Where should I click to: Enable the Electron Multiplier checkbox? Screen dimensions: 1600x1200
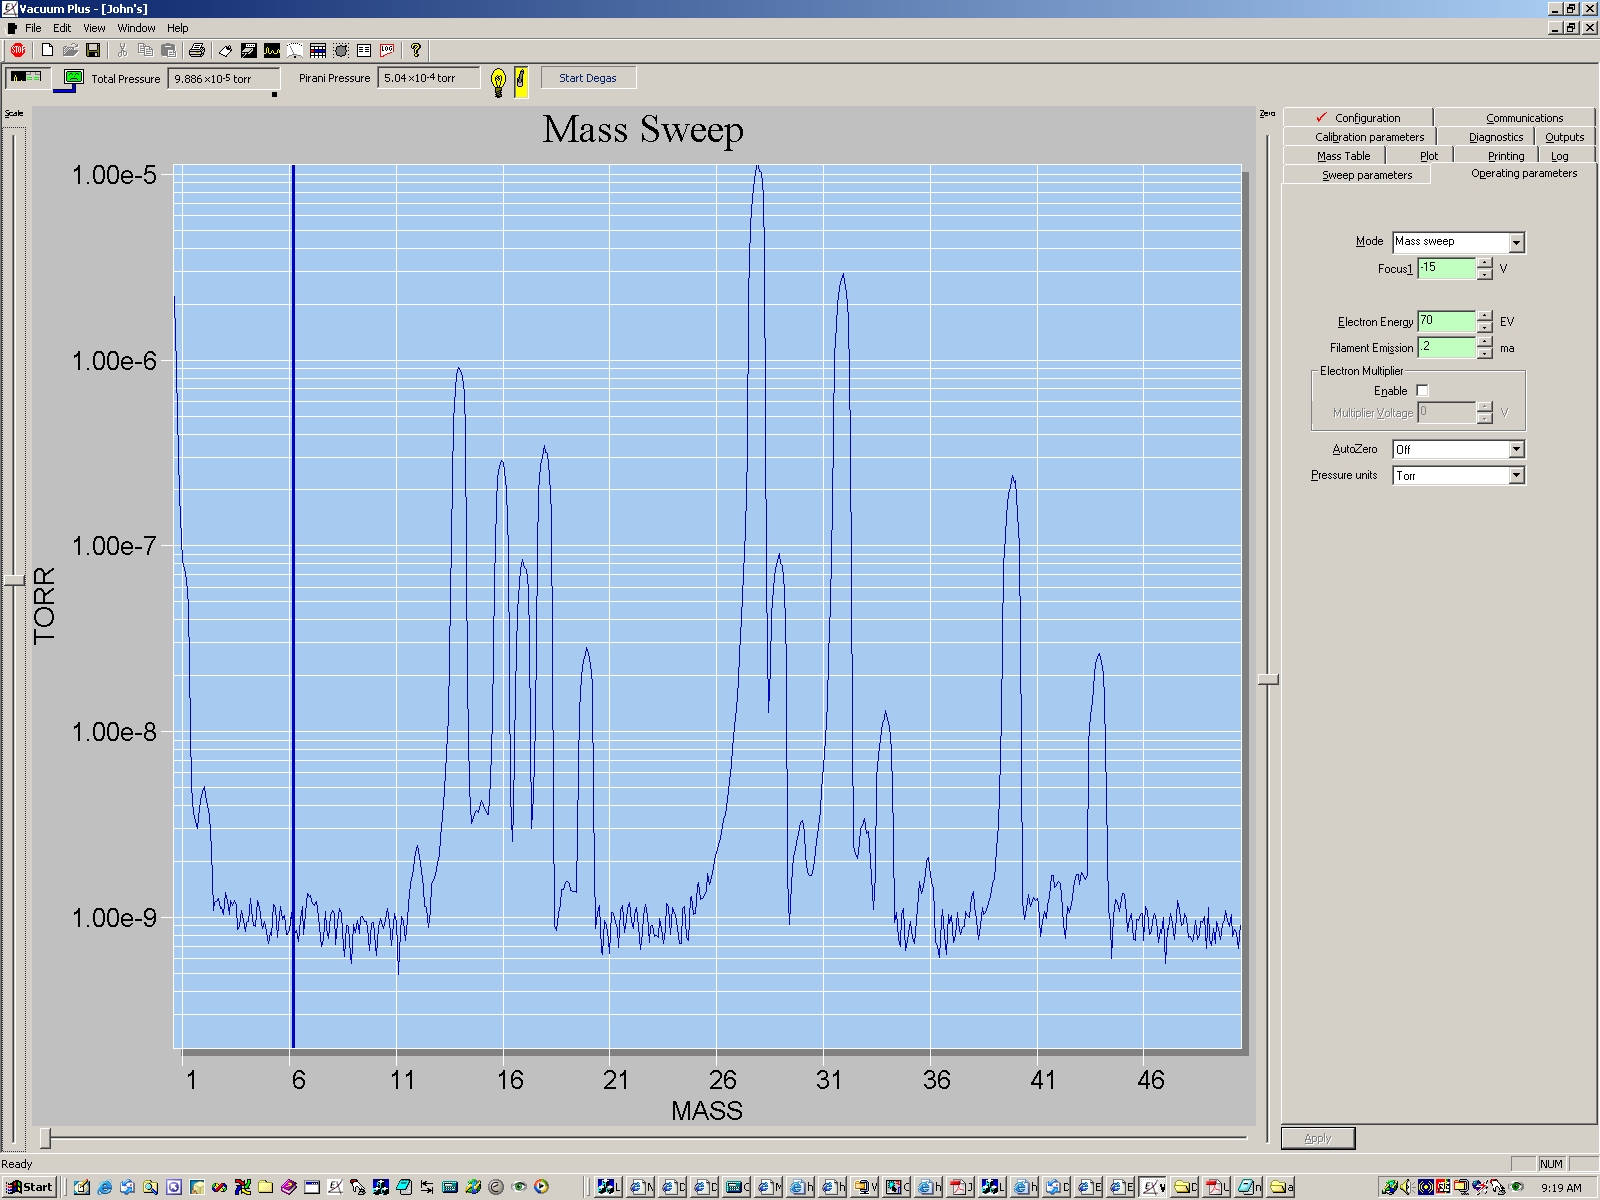pos(1422,391)
